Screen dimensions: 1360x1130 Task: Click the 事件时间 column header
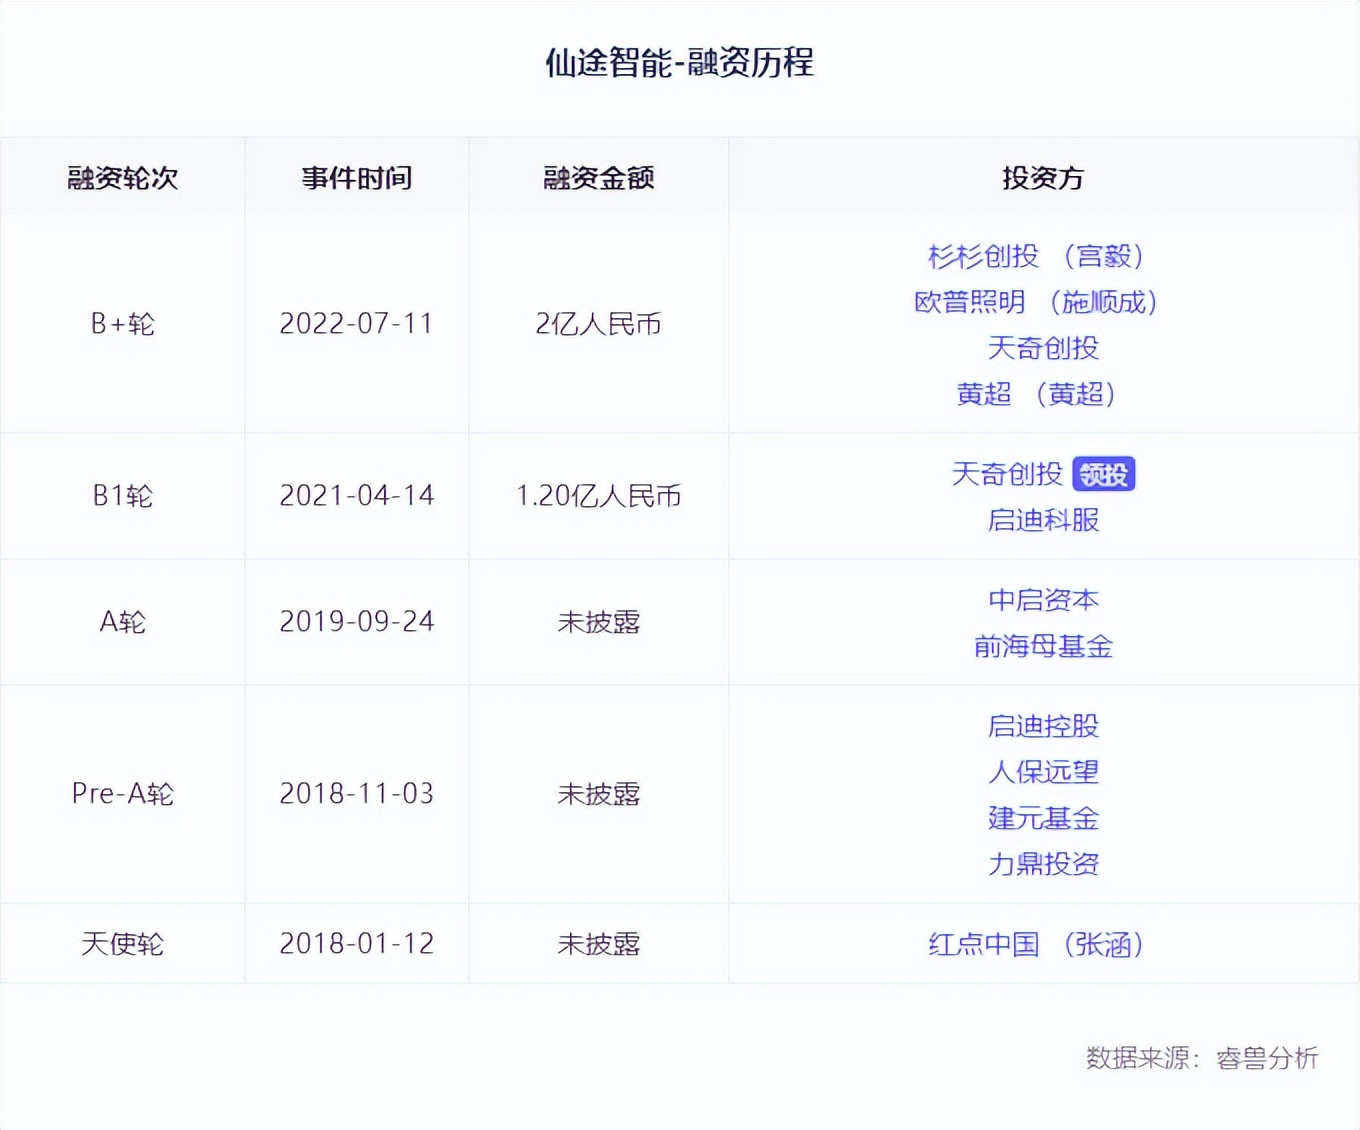click(356, 177)
